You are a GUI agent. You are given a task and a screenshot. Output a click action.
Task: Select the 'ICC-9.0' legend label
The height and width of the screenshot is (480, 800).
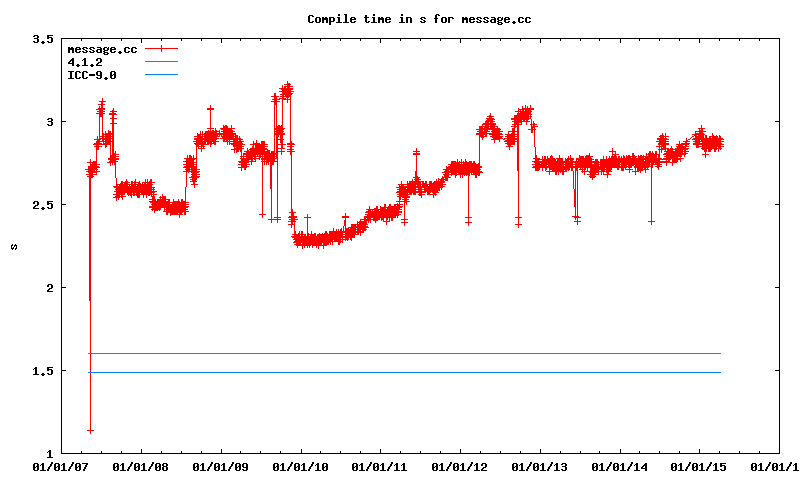[x=89, y=75]
